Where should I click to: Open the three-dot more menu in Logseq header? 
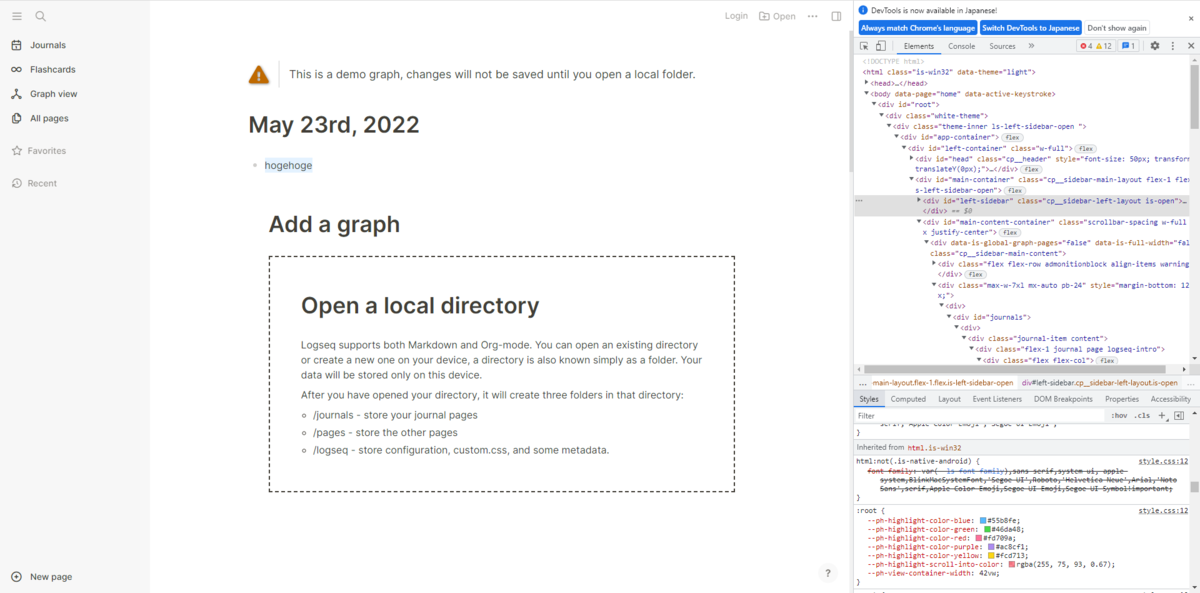[813, 16]
